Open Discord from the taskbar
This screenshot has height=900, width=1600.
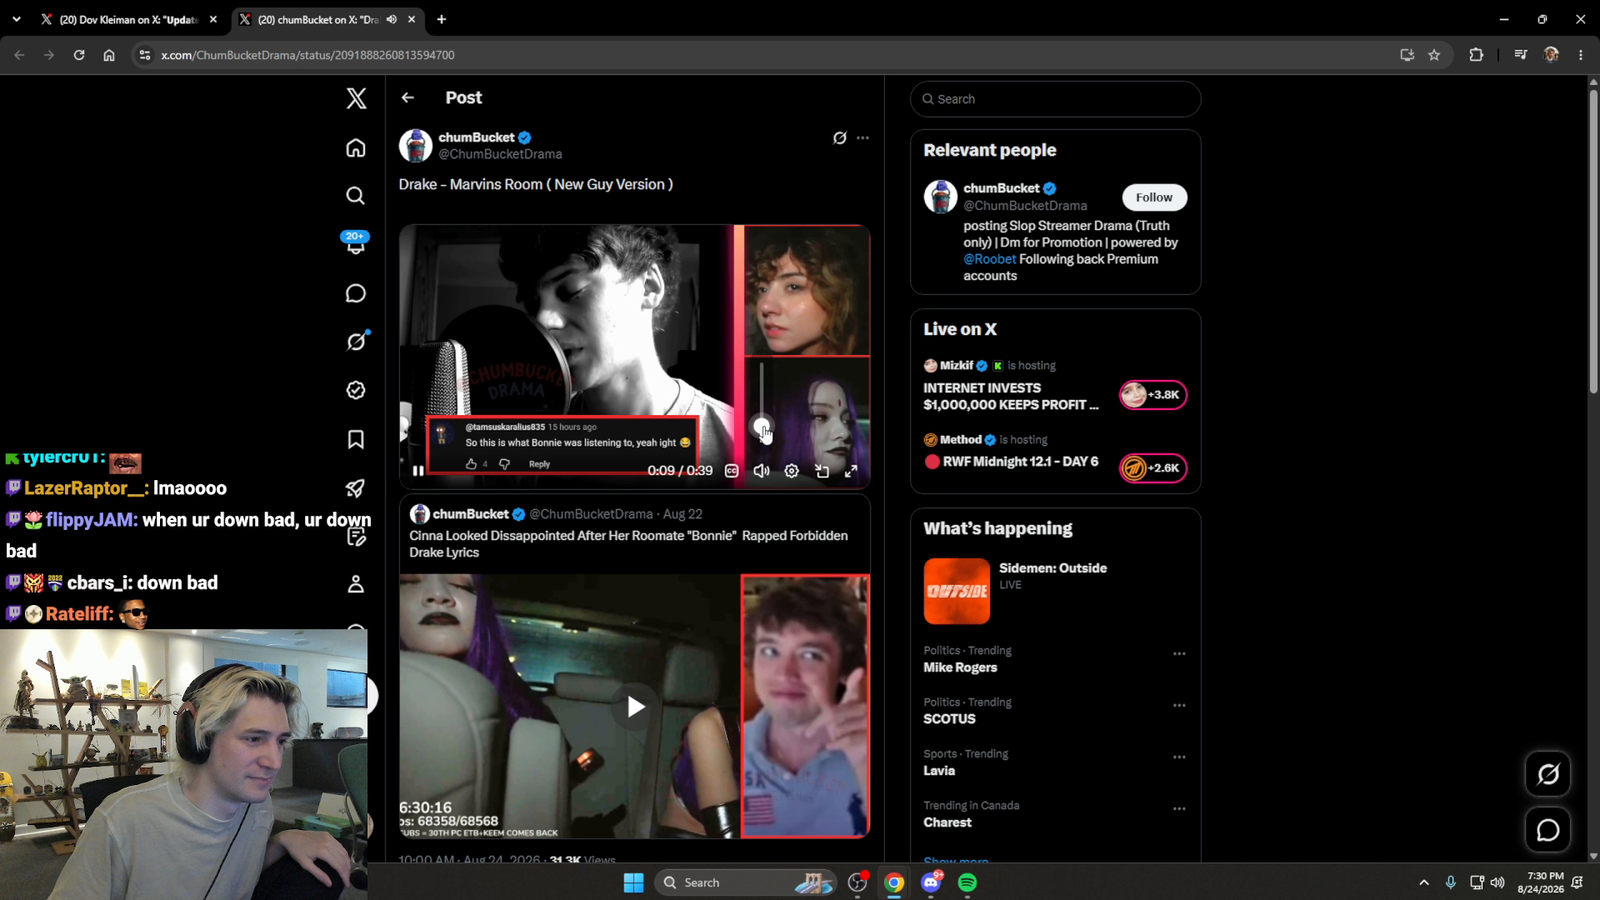[x=931, y=882]
